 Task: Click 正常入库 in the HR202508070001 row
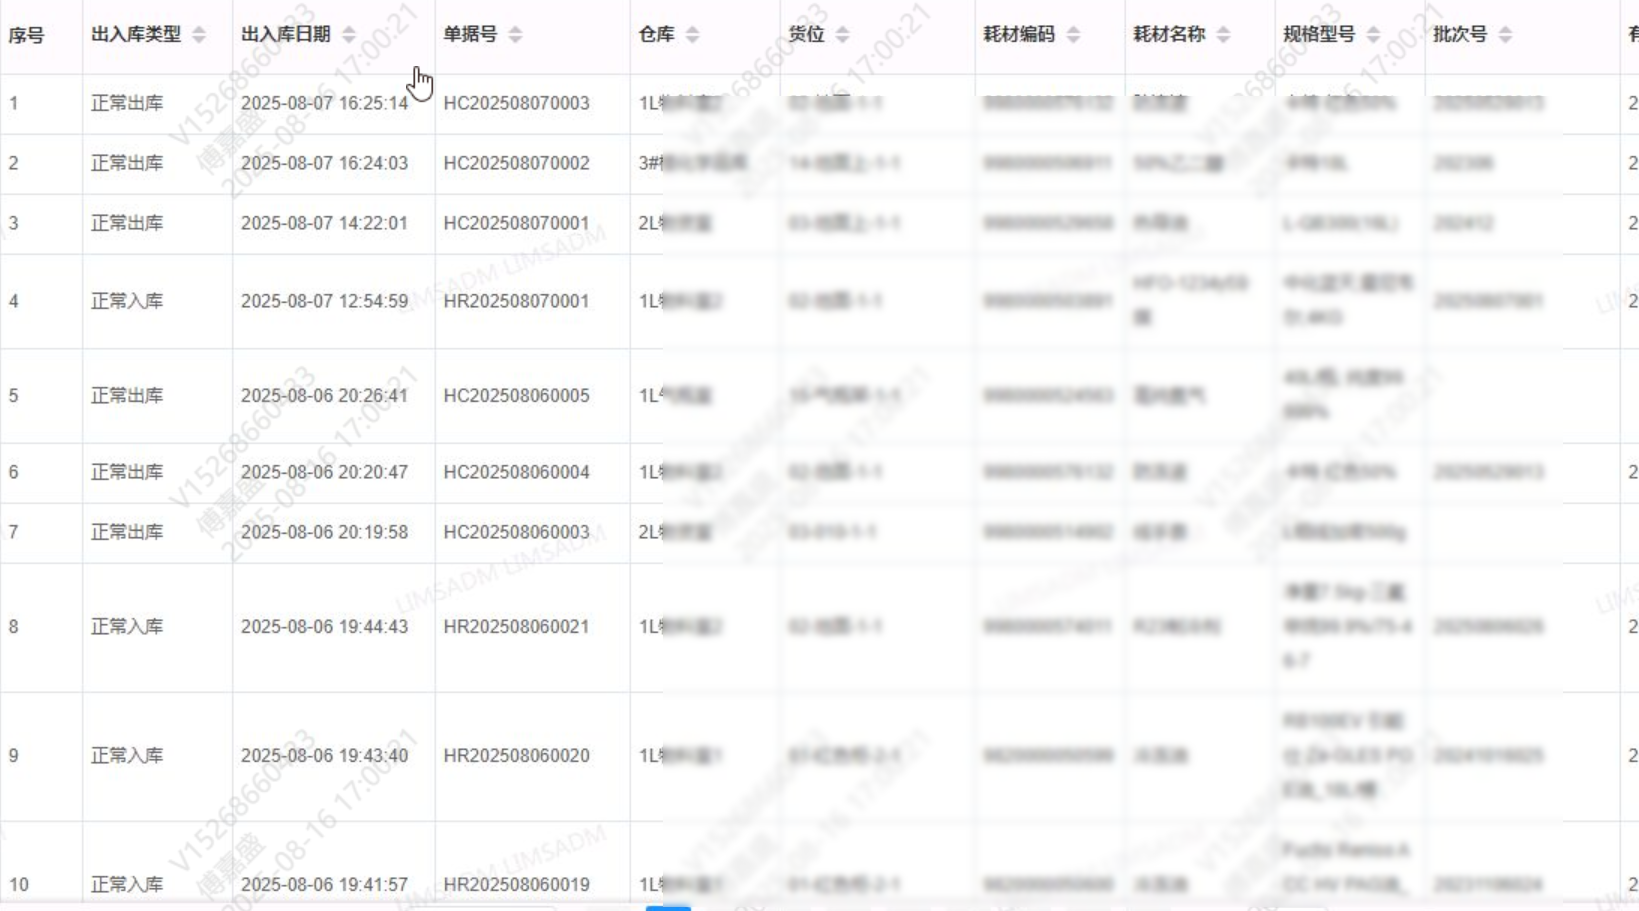click(127, 301)
